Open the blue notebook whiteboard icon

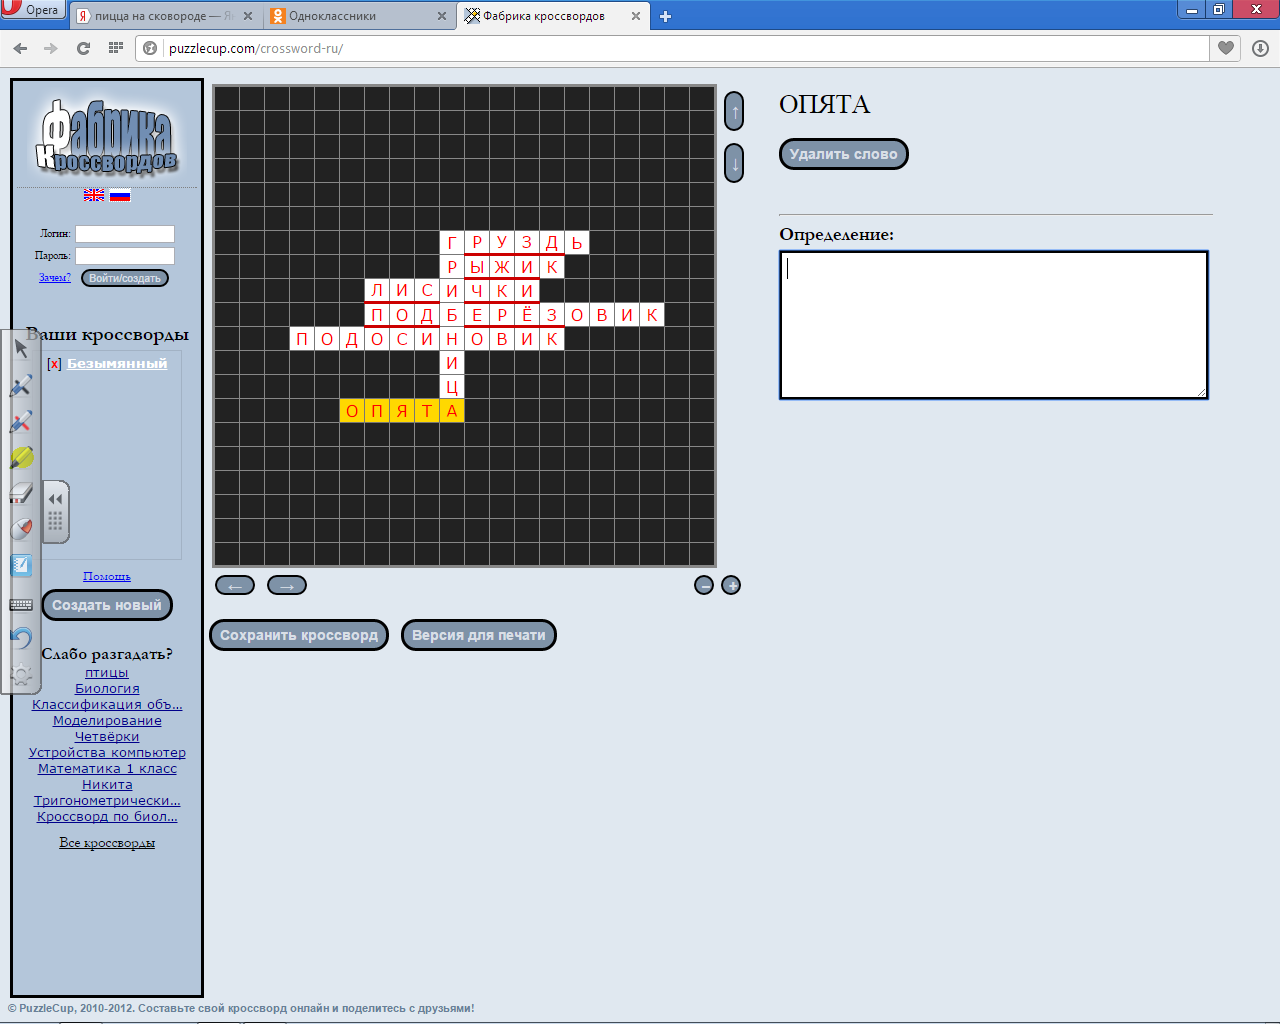[21, 565]
